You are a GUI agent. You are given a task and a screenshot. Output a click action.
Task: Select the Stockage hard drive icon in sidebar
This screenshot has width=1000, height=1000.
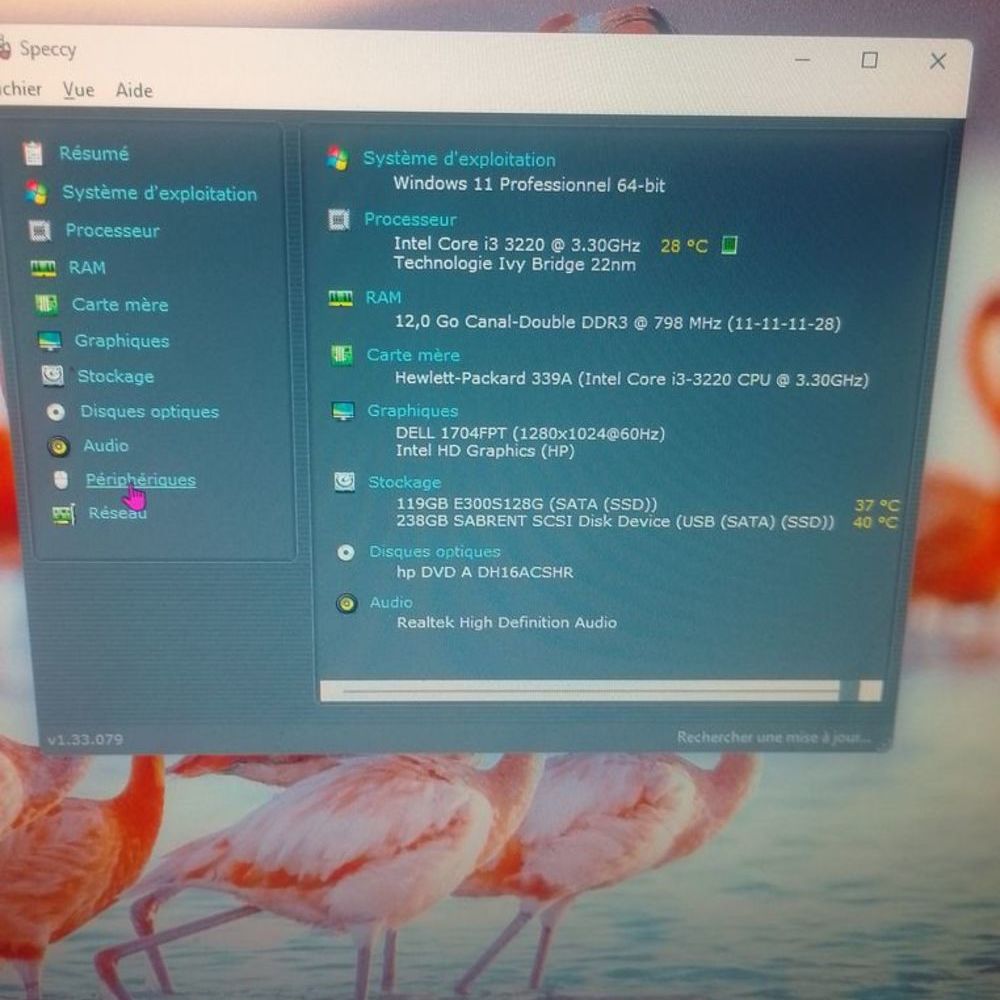(53, 376)
